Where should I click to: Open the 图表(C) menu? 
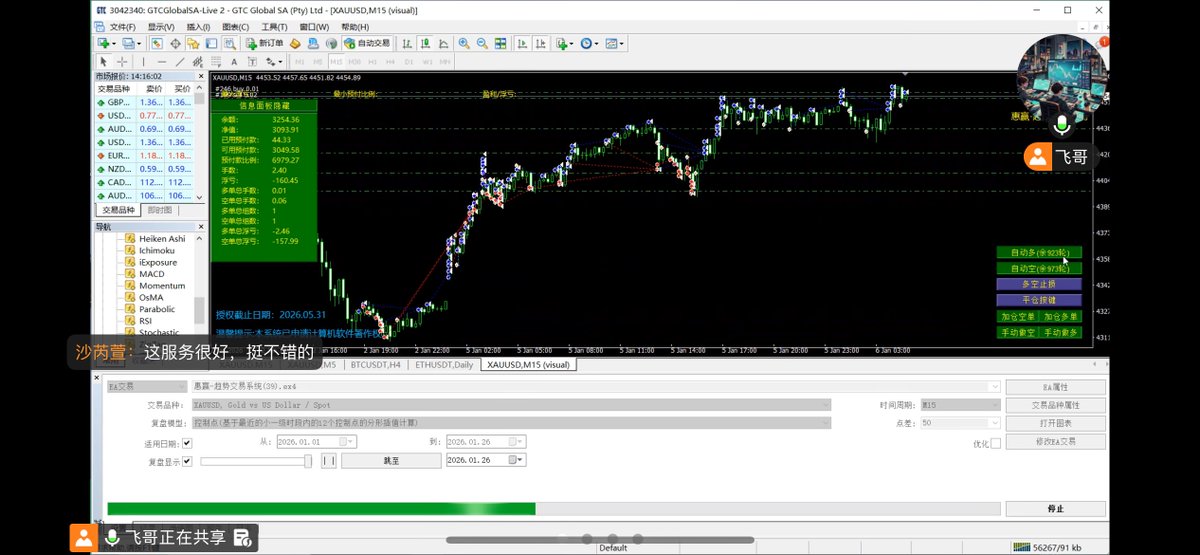pyautogui.click(x=236, y=27)
